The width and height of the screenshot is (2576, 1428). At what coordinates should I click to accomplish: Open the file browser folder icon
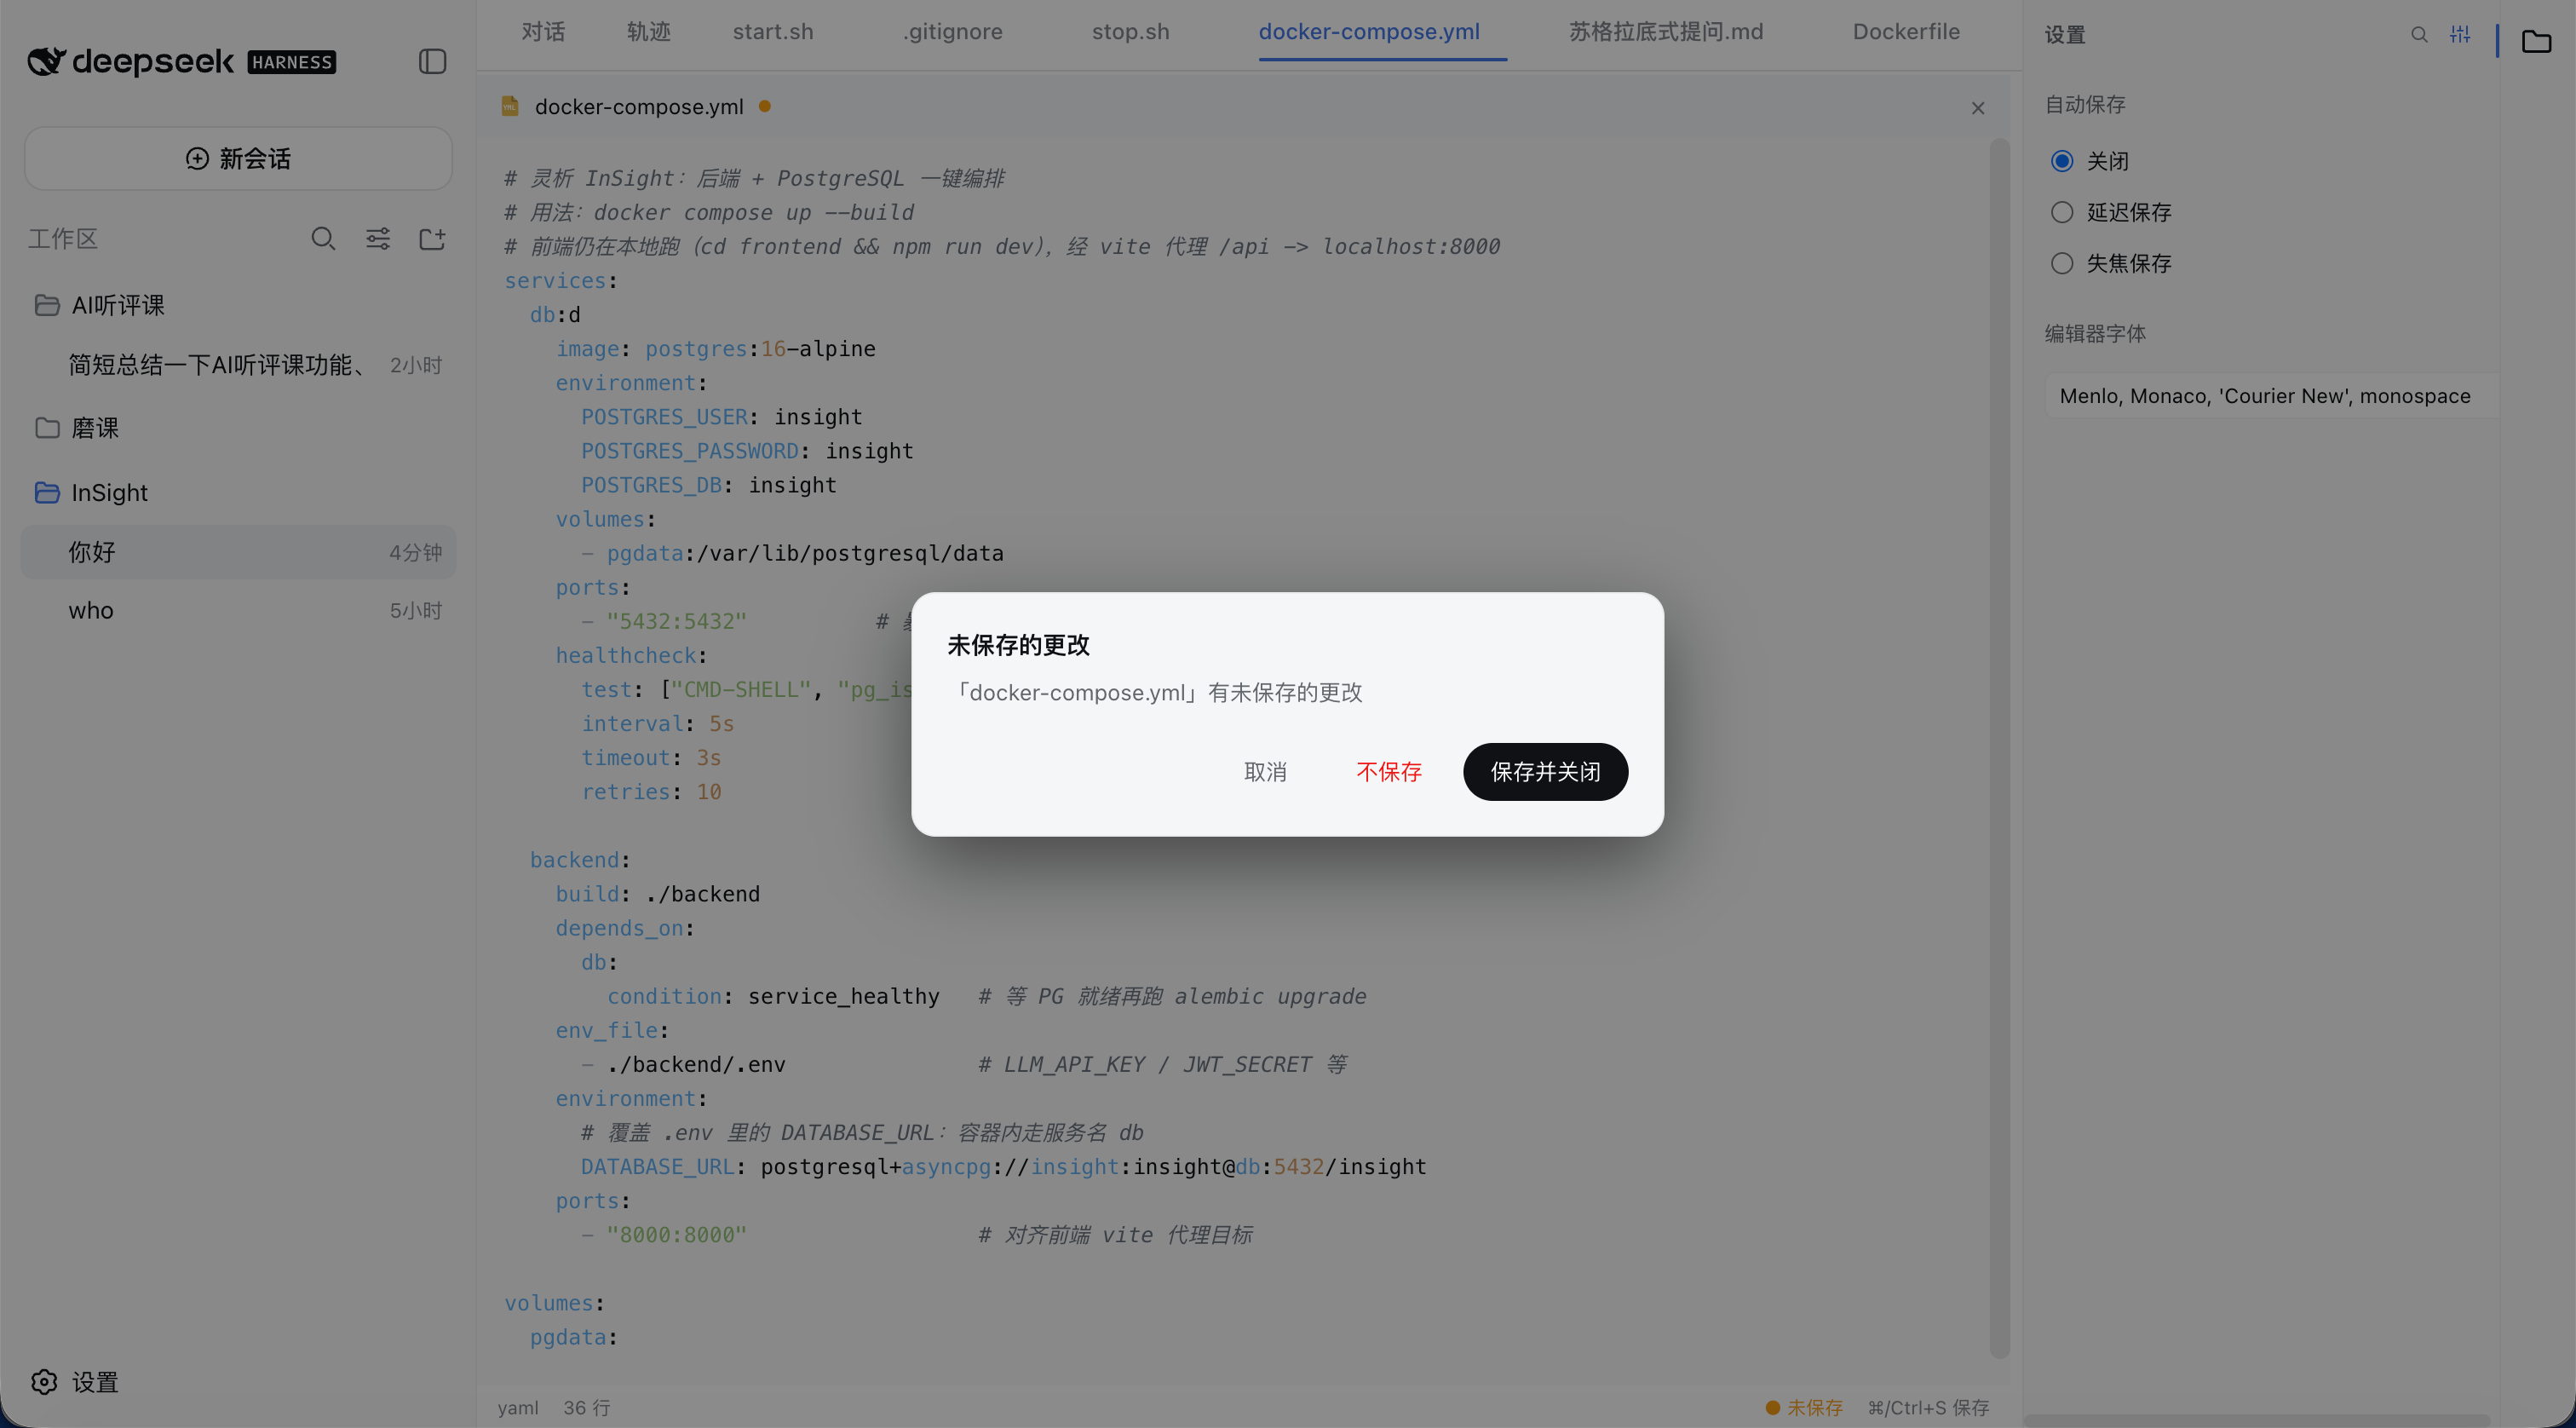[2537, 41]
